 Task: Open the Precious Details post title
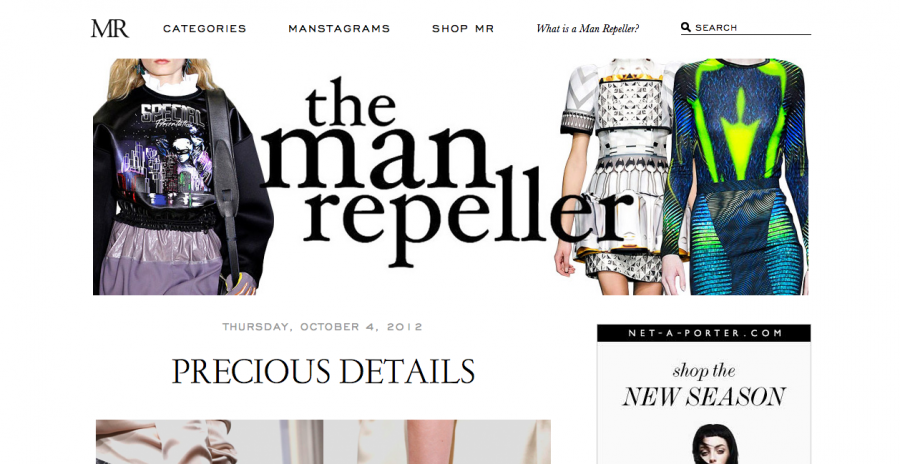[323, 372]
